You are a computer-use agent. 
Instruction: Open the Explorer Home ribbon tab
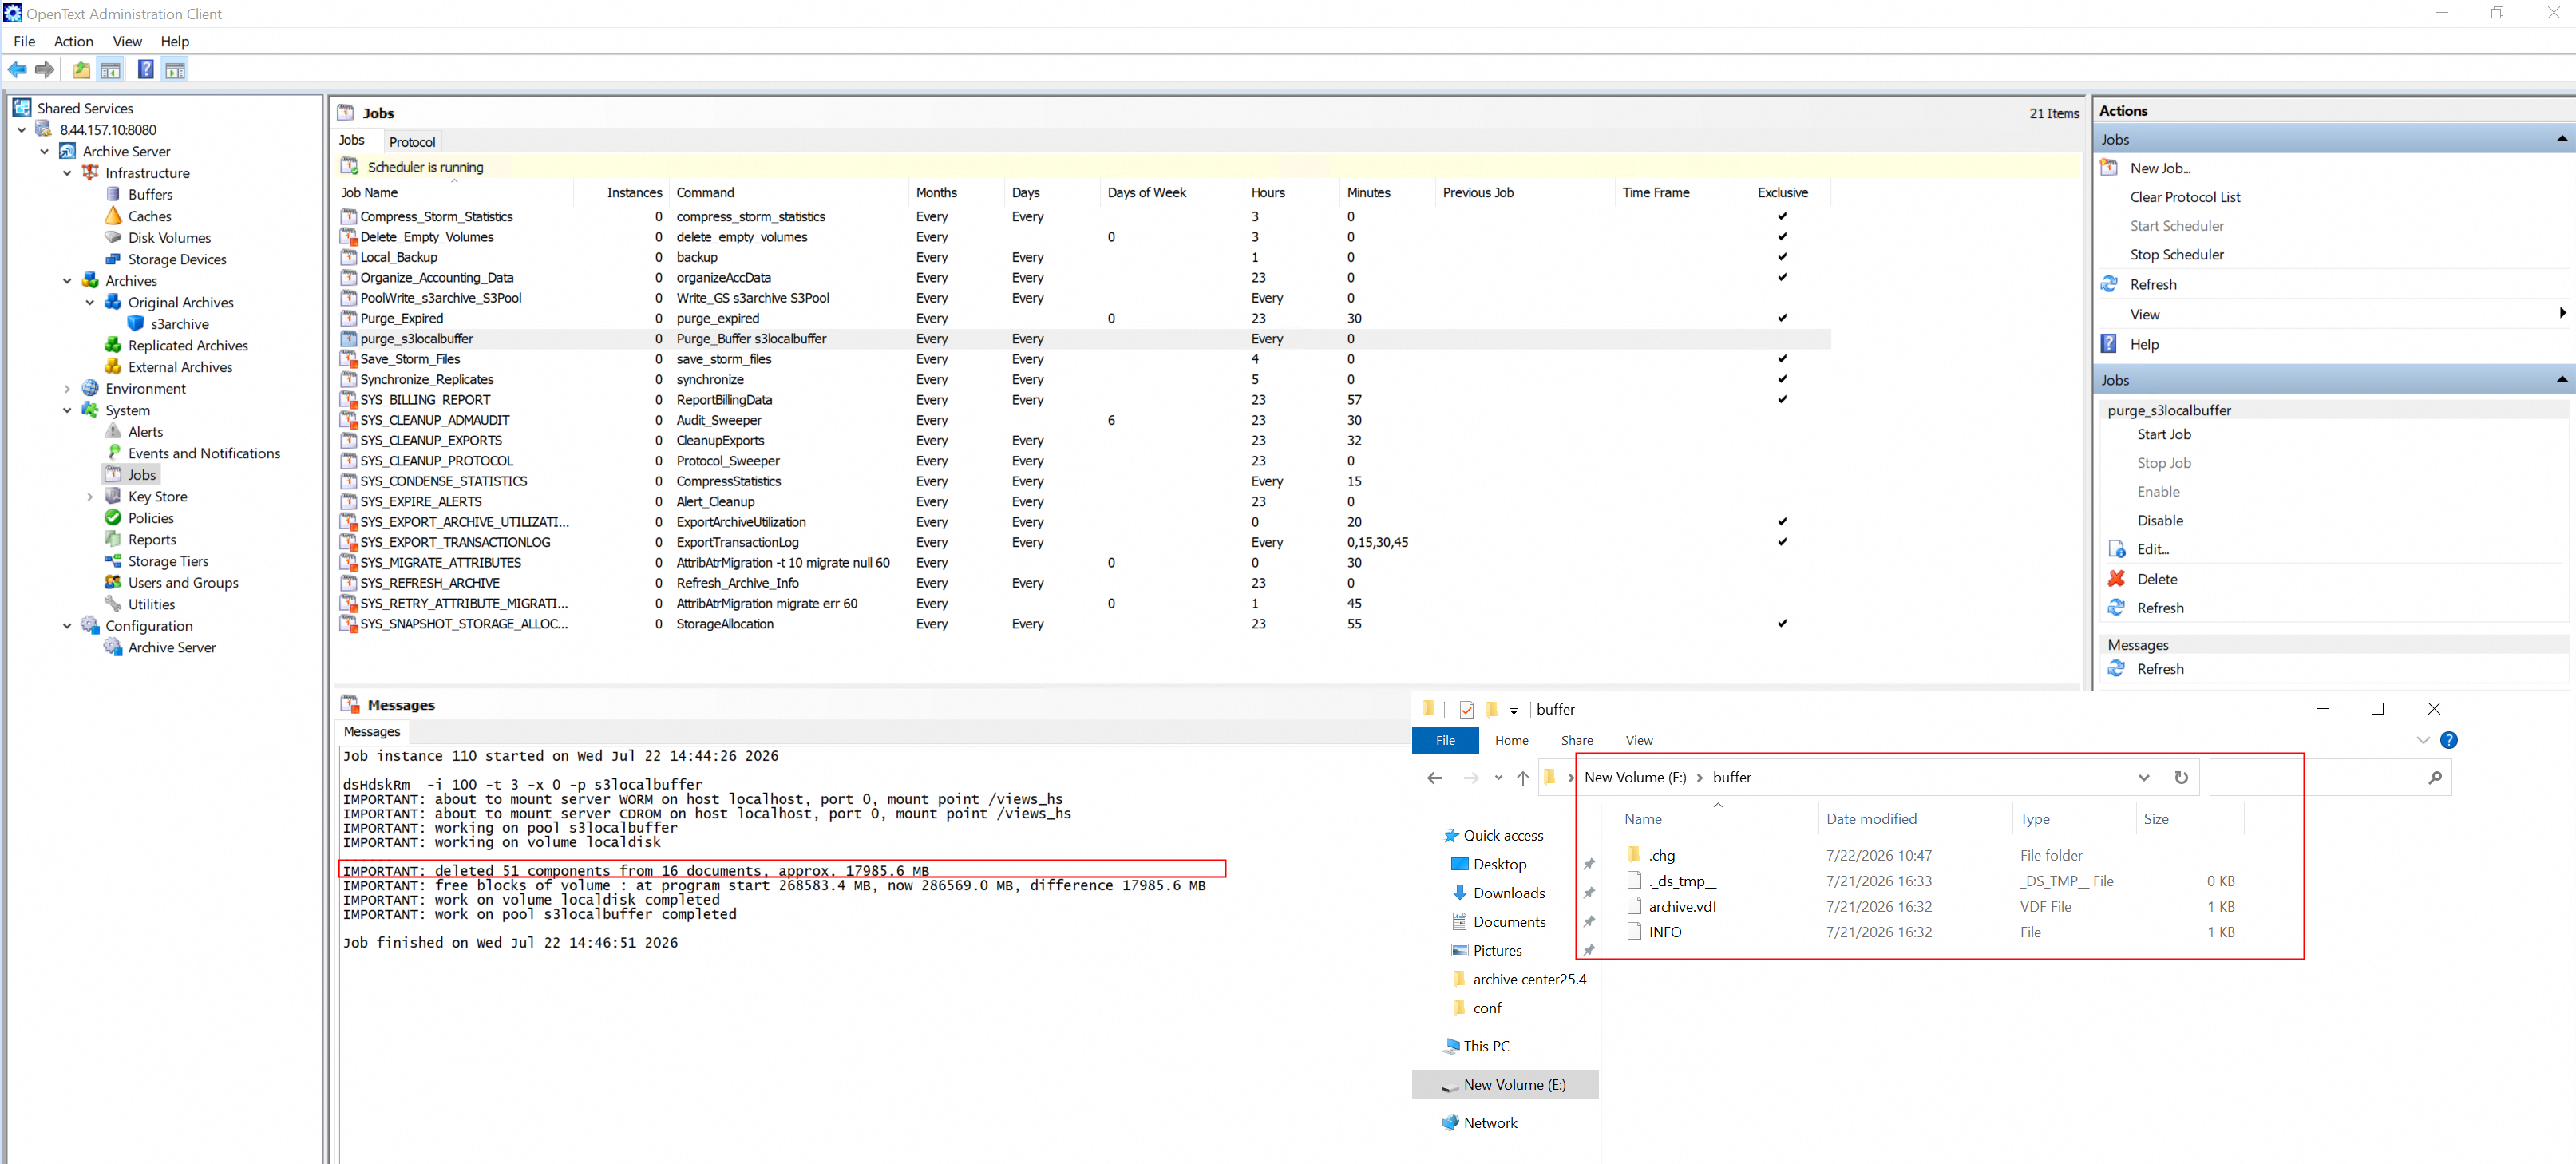(1511, 741)
